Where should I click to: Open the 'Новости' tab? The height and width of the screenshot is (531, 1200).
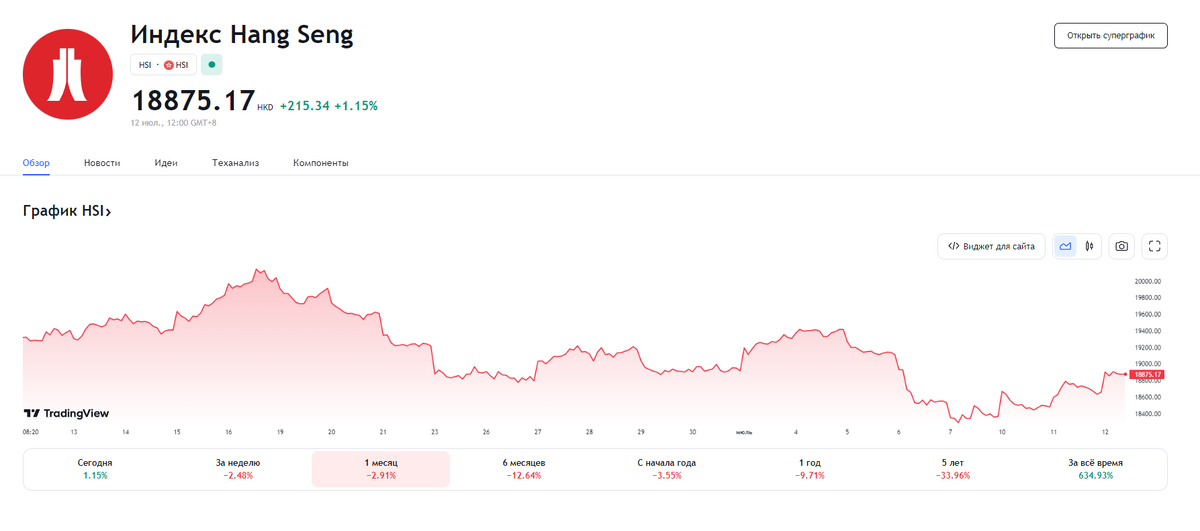pyautogui.click(x=102, y=163)
